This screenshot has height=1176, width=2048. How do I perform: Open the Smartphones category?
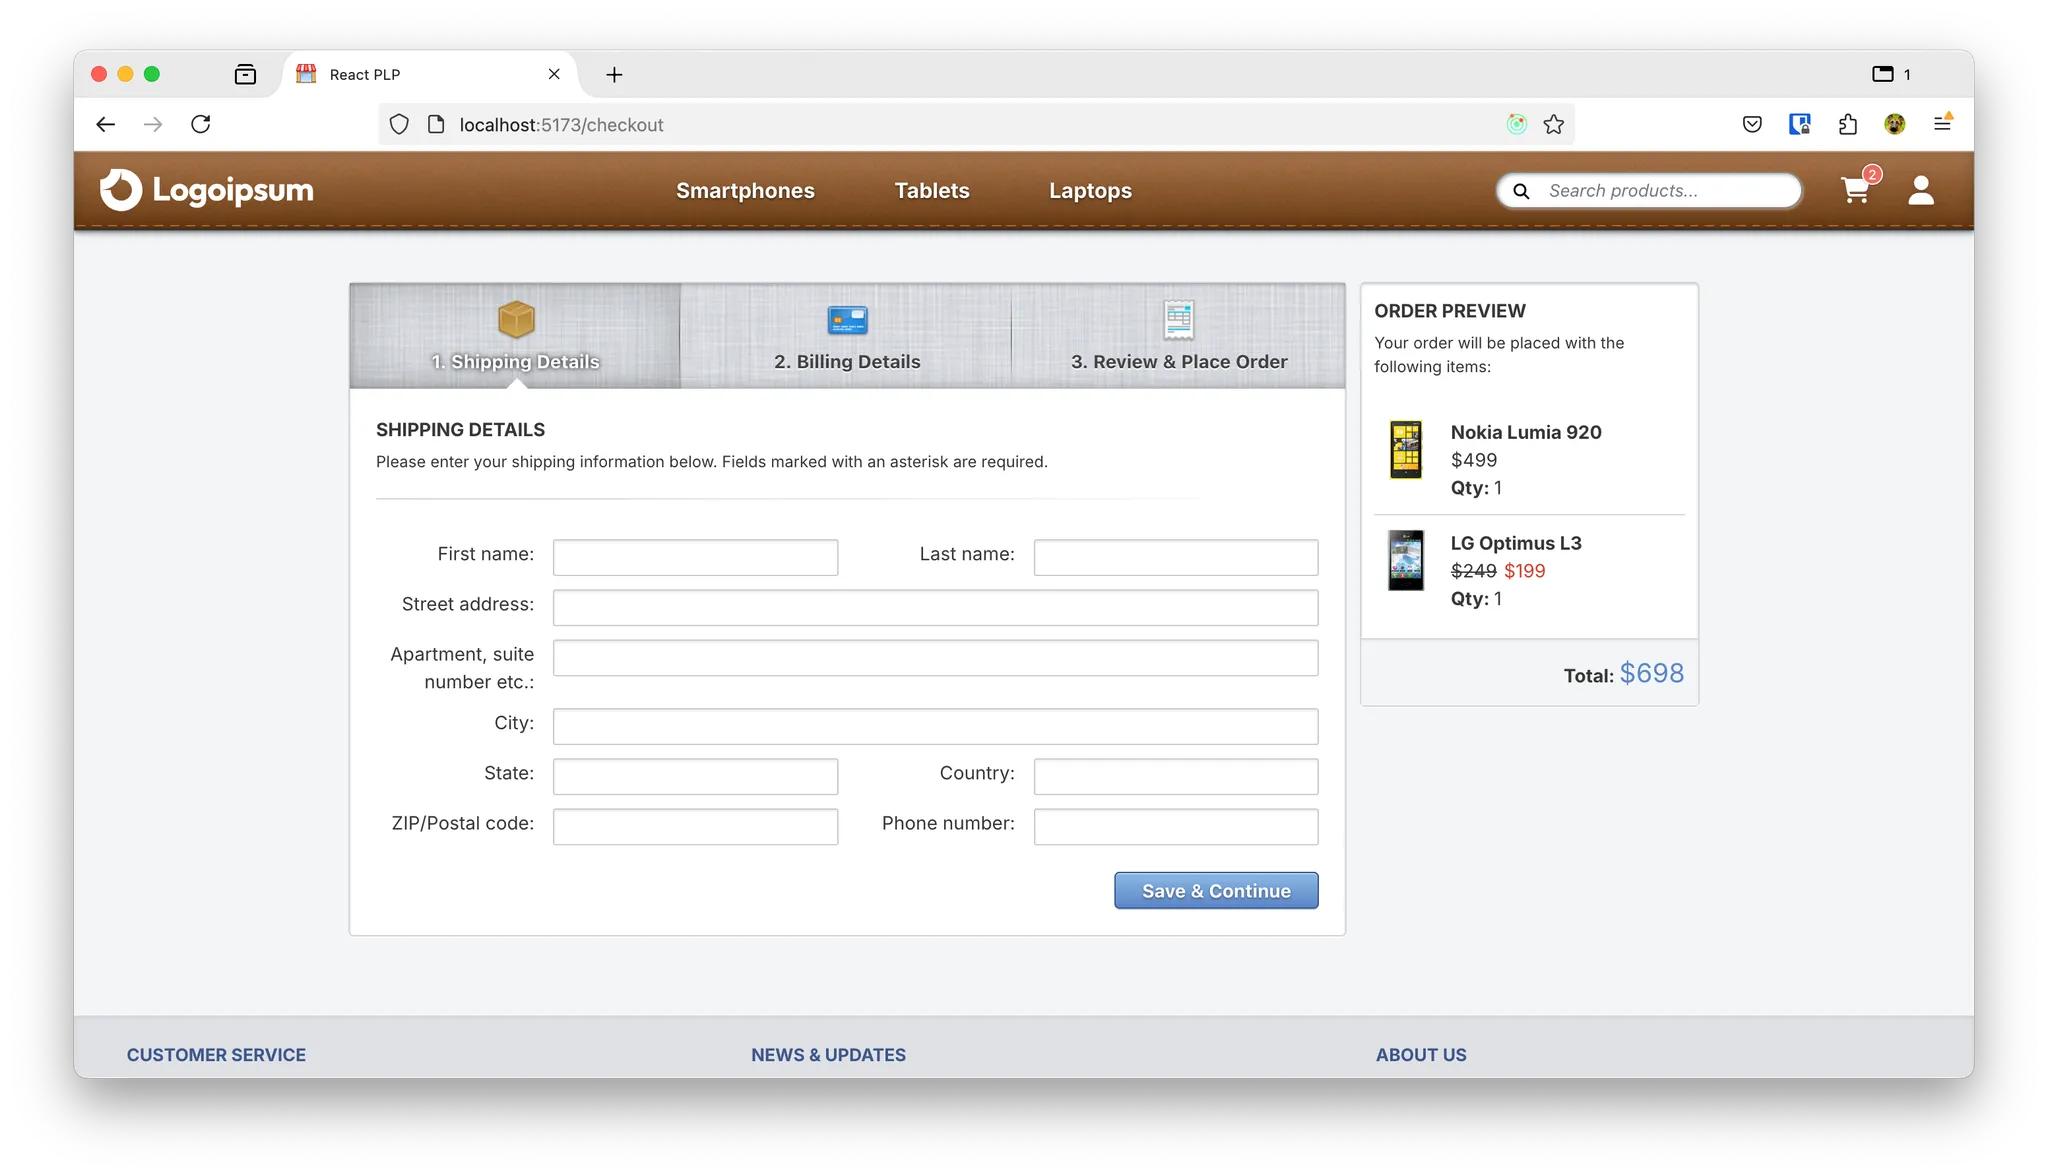tap(745, 190)
